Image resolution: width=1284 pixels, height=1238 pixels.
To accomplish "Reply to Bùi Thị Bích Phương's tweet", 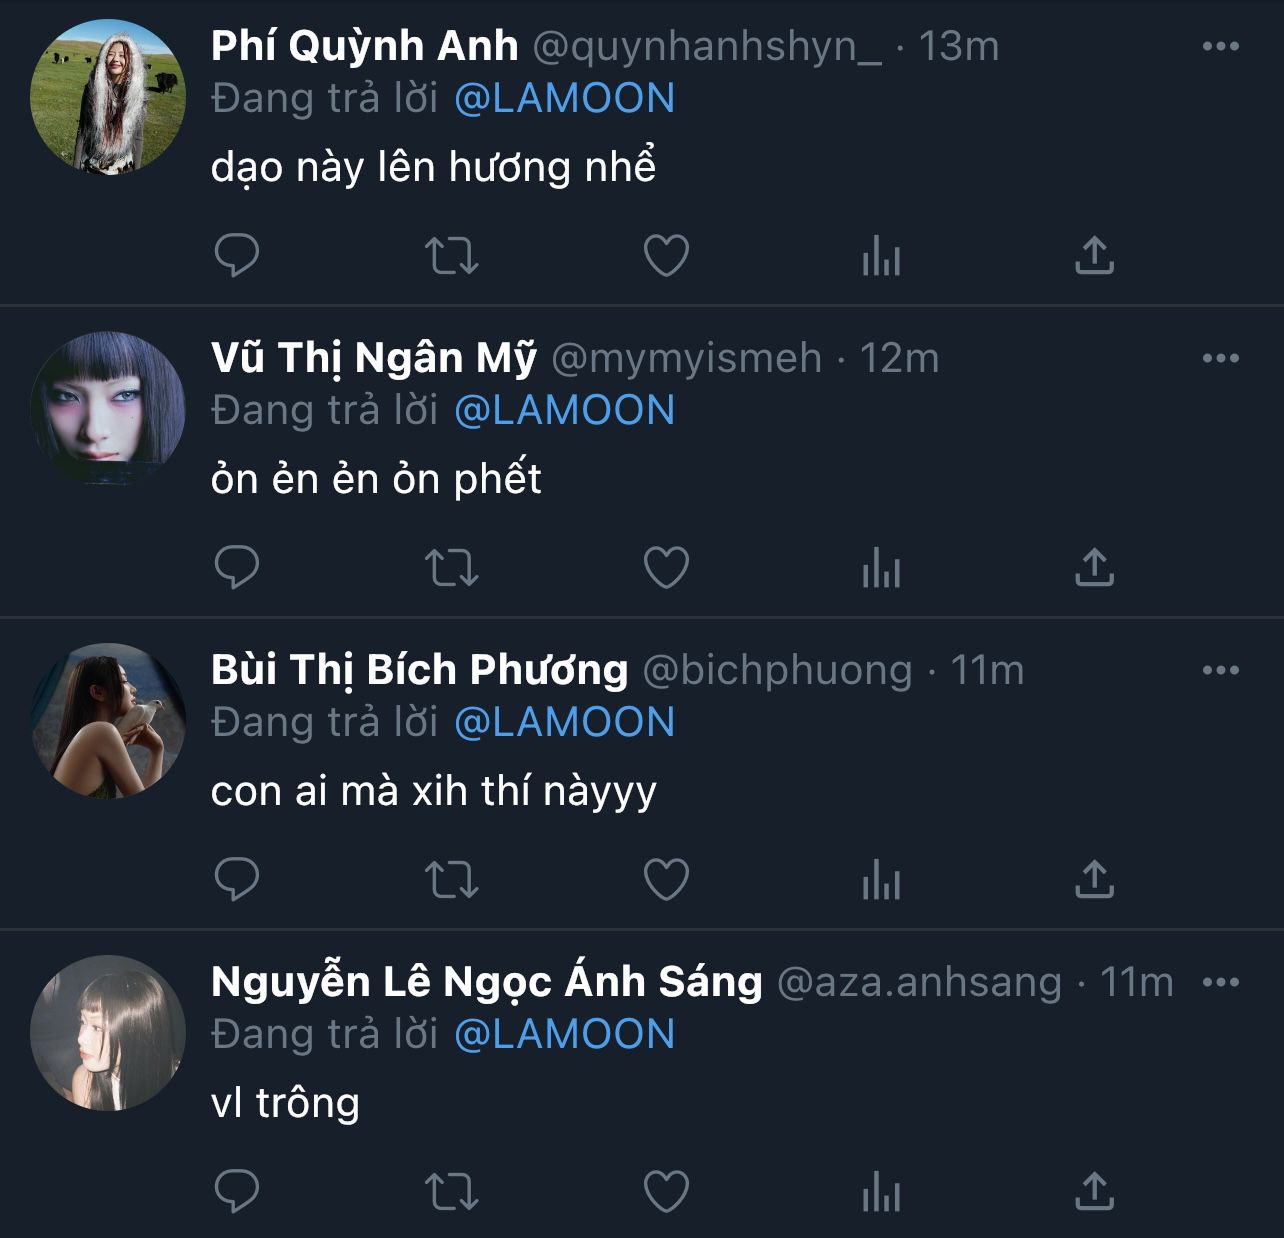I will (237, 880).
